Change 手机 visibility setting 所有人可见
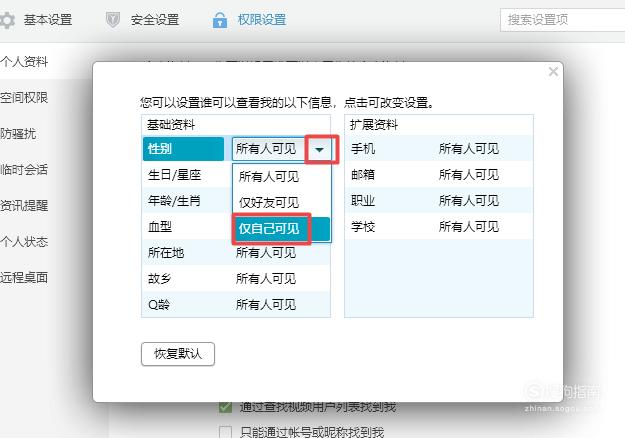This screenshot has height=438, width=625. click(469, 149)
